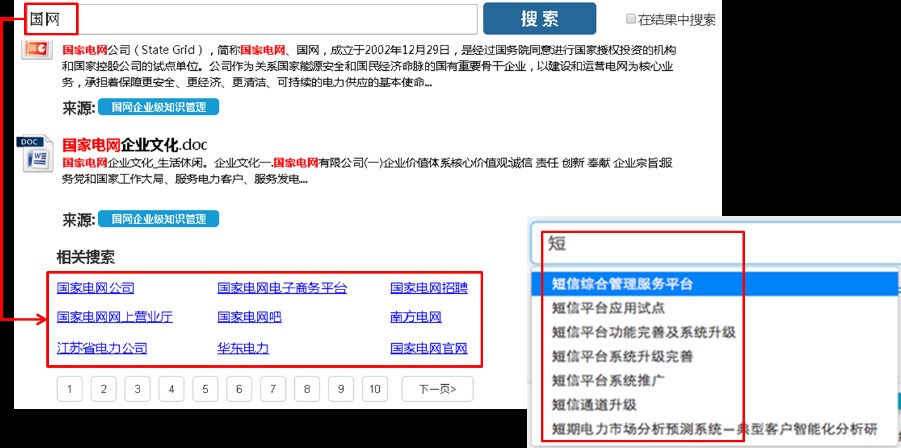
Task: Click the search input containing 国网
Action: tap(251, 20)
